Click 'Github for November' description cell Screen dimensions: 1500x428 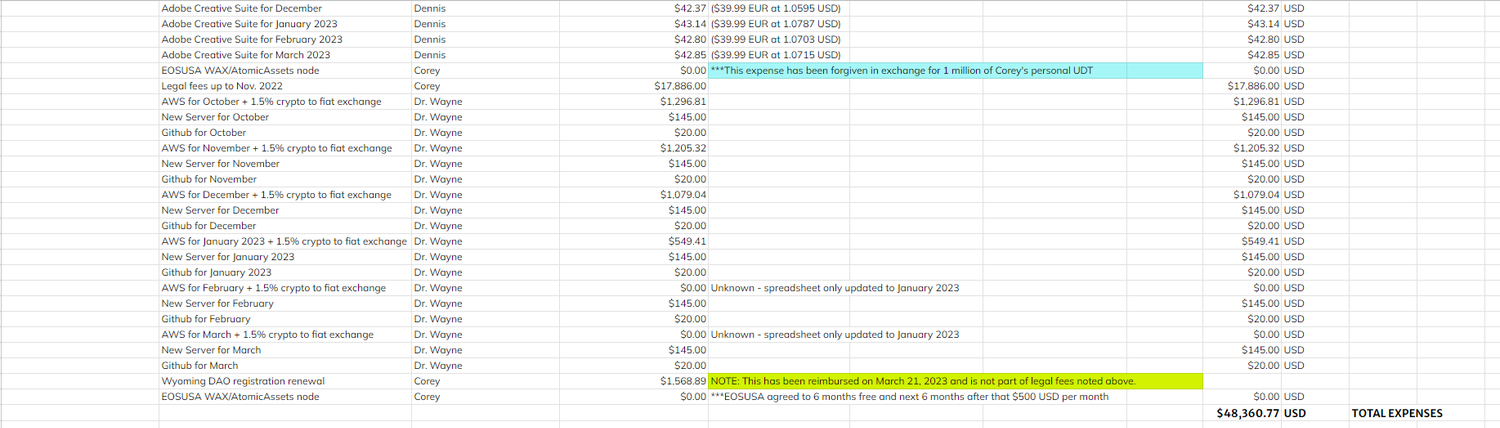(x=209, y=179)
